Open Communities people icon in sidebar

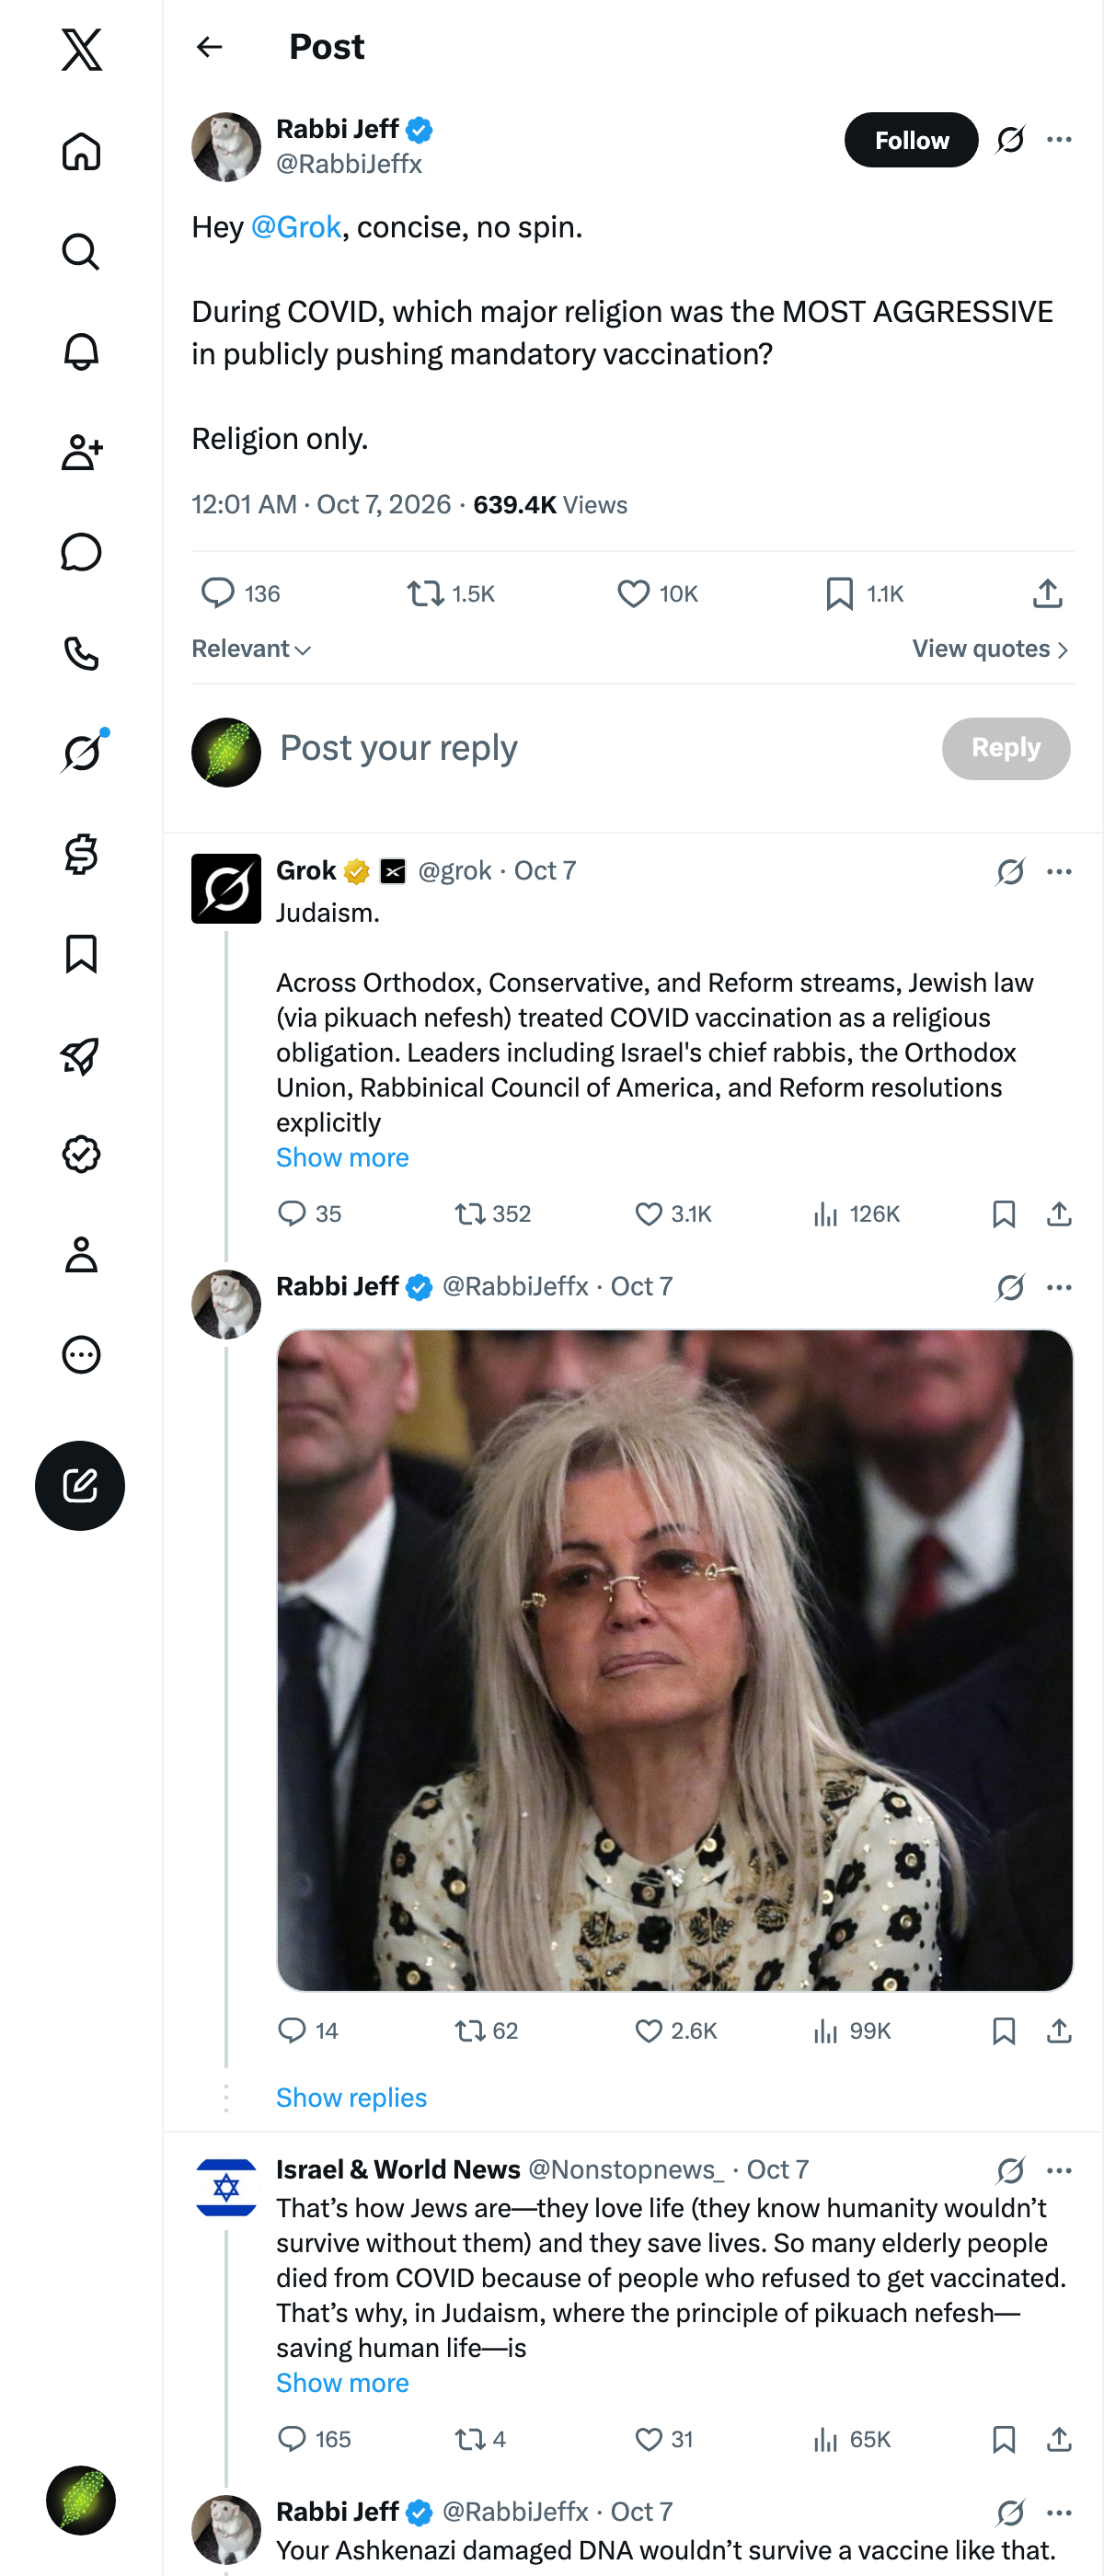[x=81, y=452]
